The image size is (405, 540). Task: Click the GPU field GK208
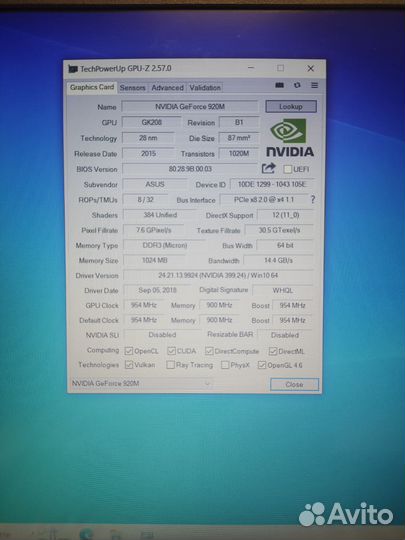coord(152,122)
